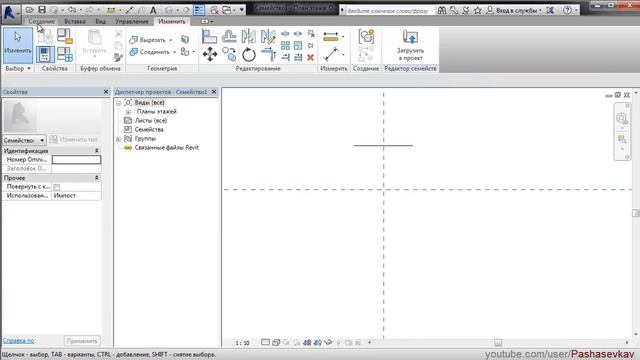Viewport: 640px width, 360px height.
Task: Open the Семейство type selector dropdown
Action: tap(24, 140)
